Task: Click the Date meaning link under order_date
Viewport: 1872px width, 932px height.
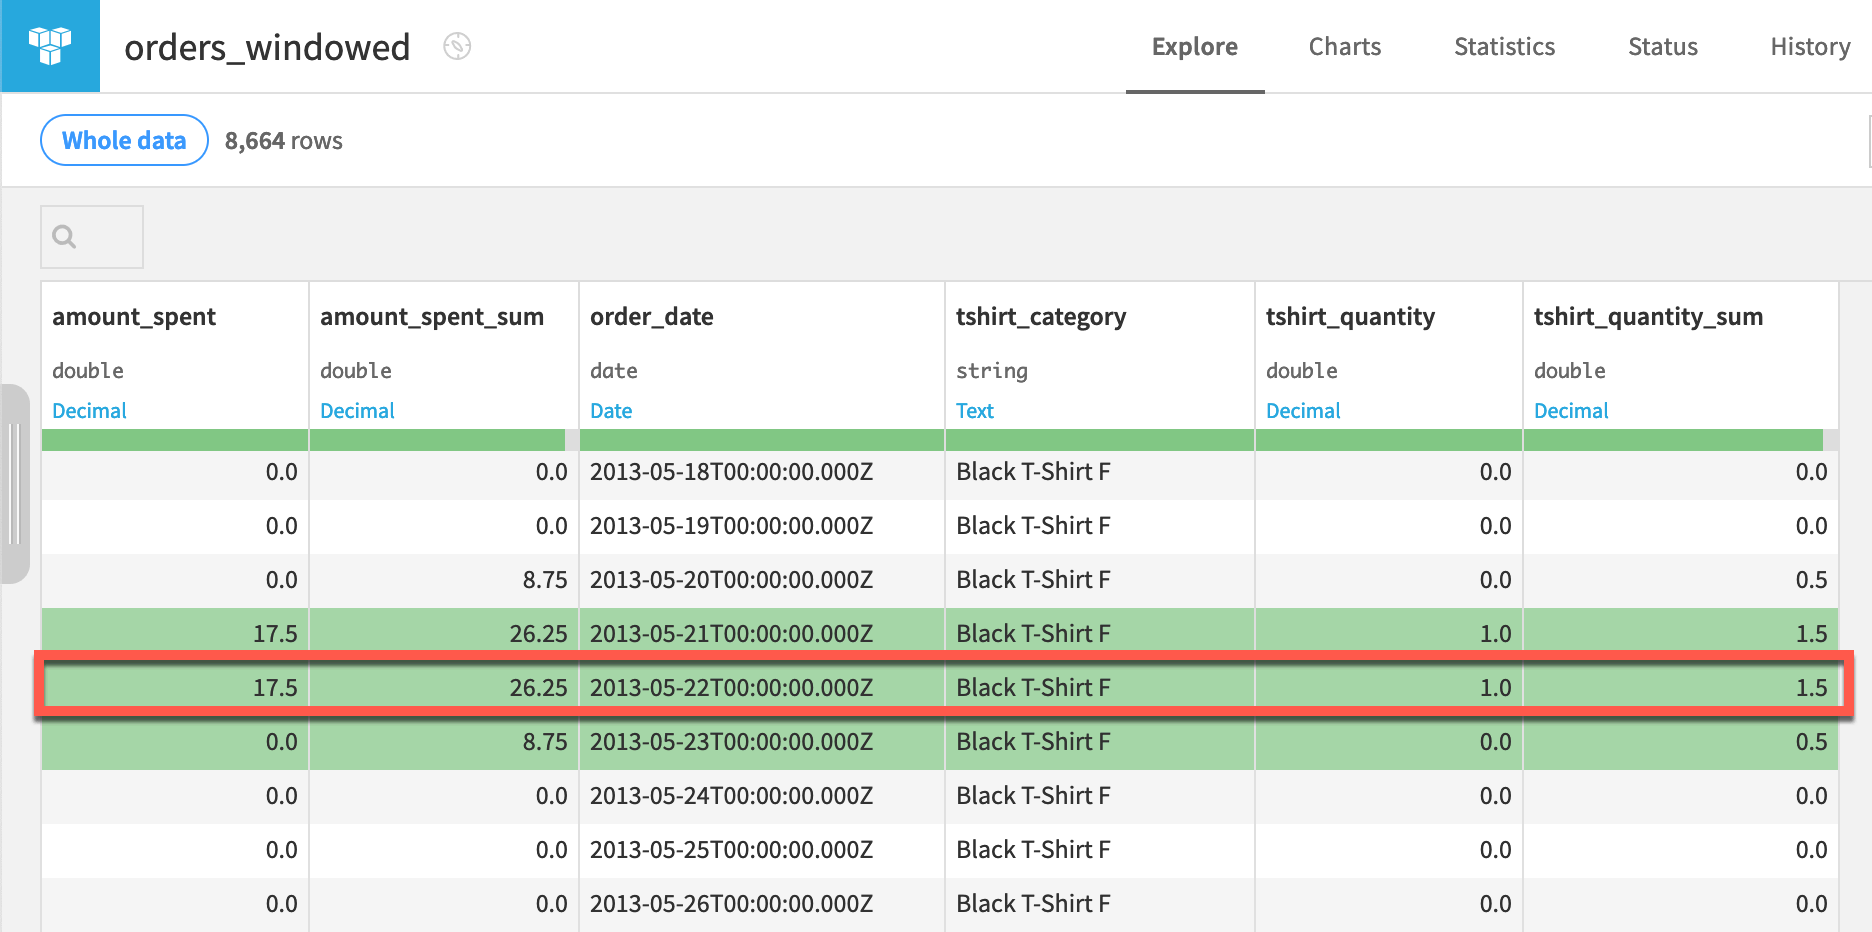Action: tap(611, 410)
